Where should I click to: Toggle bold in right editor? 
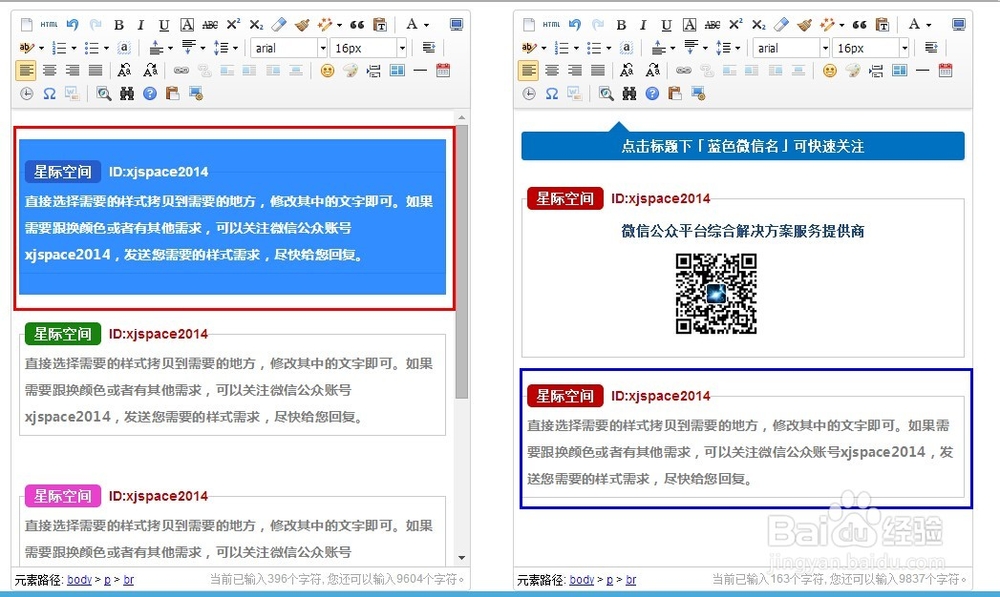[x=621, y=25]
